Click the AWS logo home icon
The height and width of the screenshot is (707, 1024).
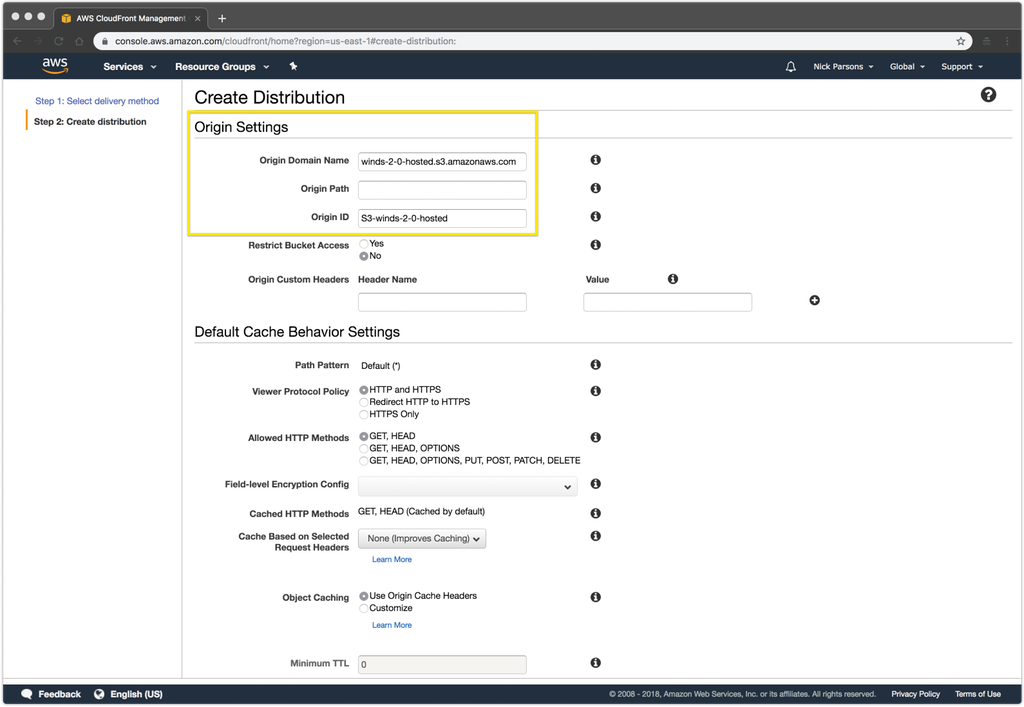point(55,66)
